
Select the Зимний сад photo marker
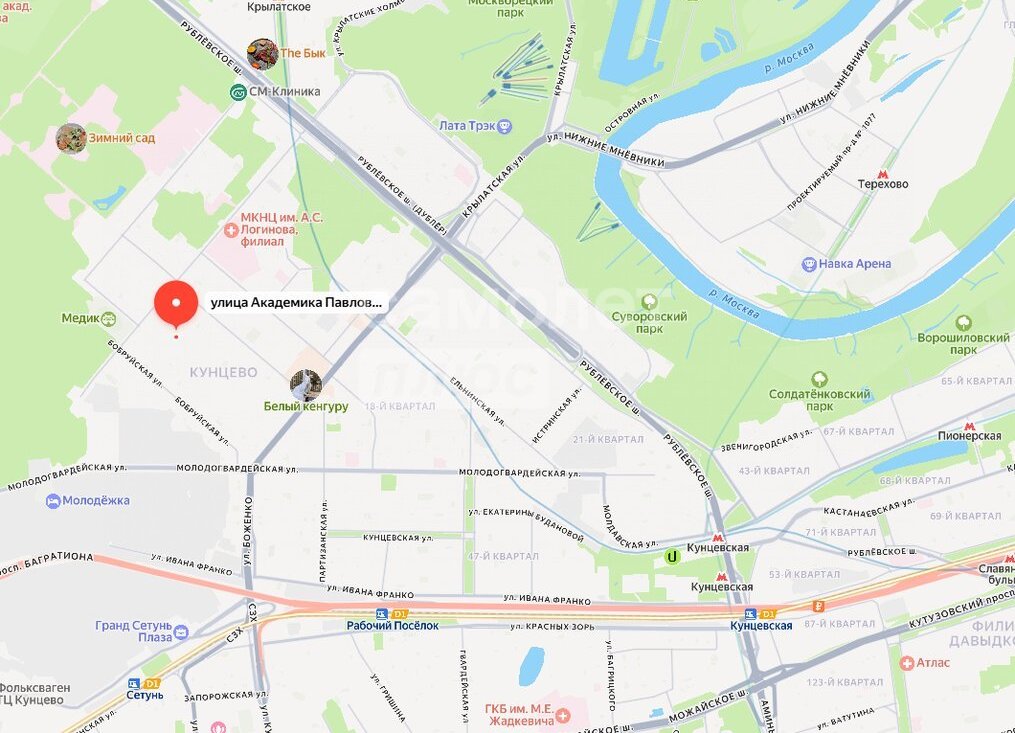[71, 138]
